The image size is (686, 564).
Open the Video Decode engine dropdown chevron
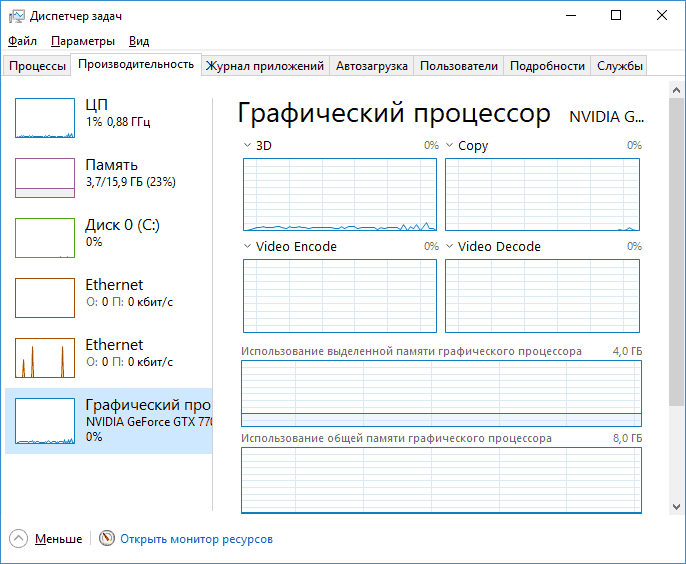pos(449,246)
